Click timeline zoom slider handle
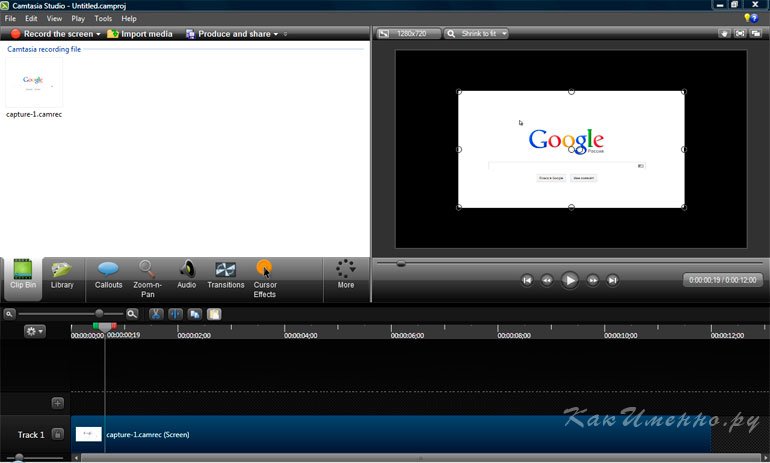The width and height of the screenshot is (770, 463). pyautogui.click(x=99, y=313)
